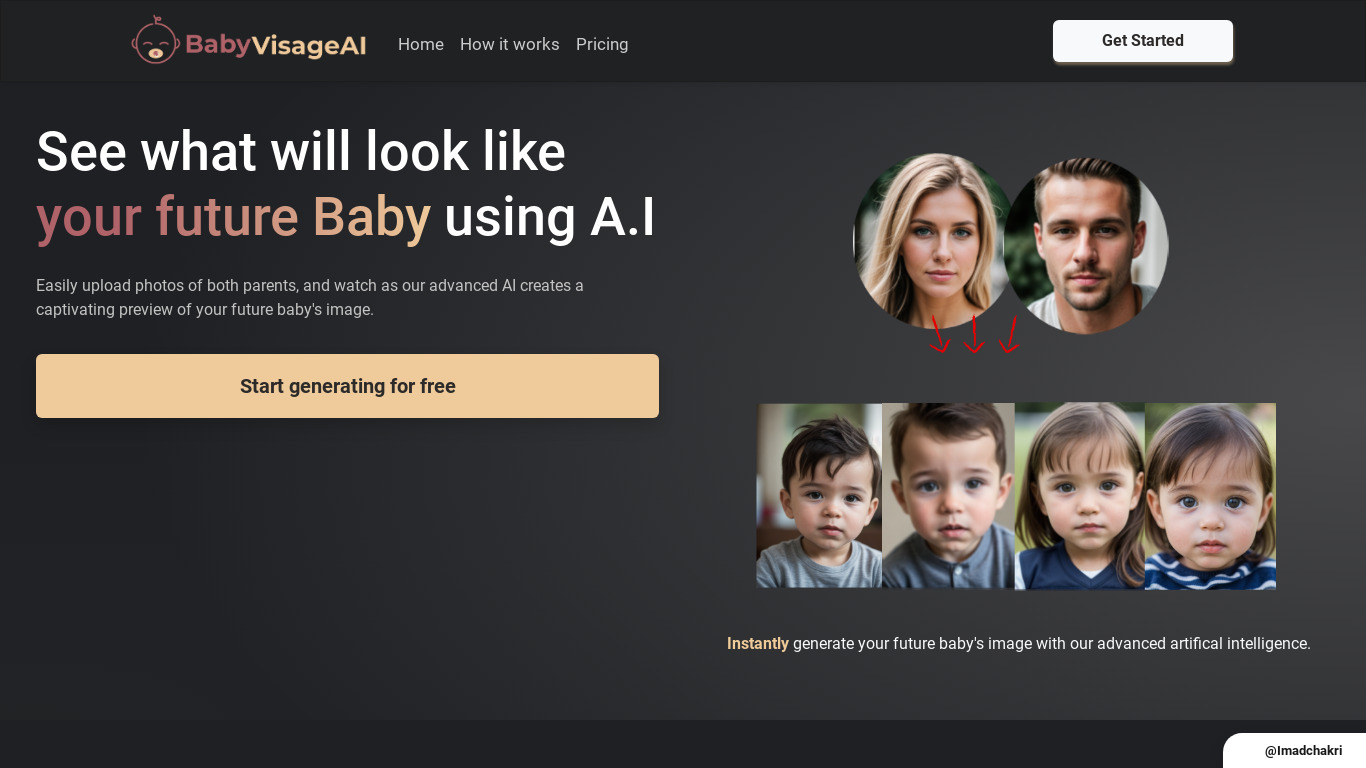Viewport: 1366px width, 768px height.
Task: Click the right red down arrow
Action: [1009, 335]
